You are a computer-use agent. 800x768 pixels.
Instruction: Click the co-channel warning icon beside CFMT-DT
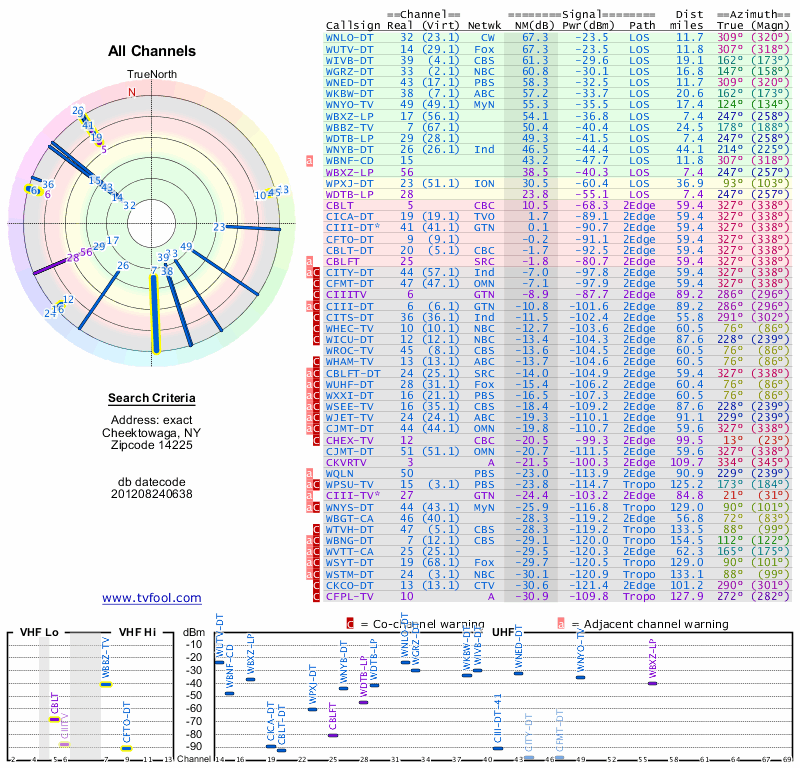coord(316,284)
